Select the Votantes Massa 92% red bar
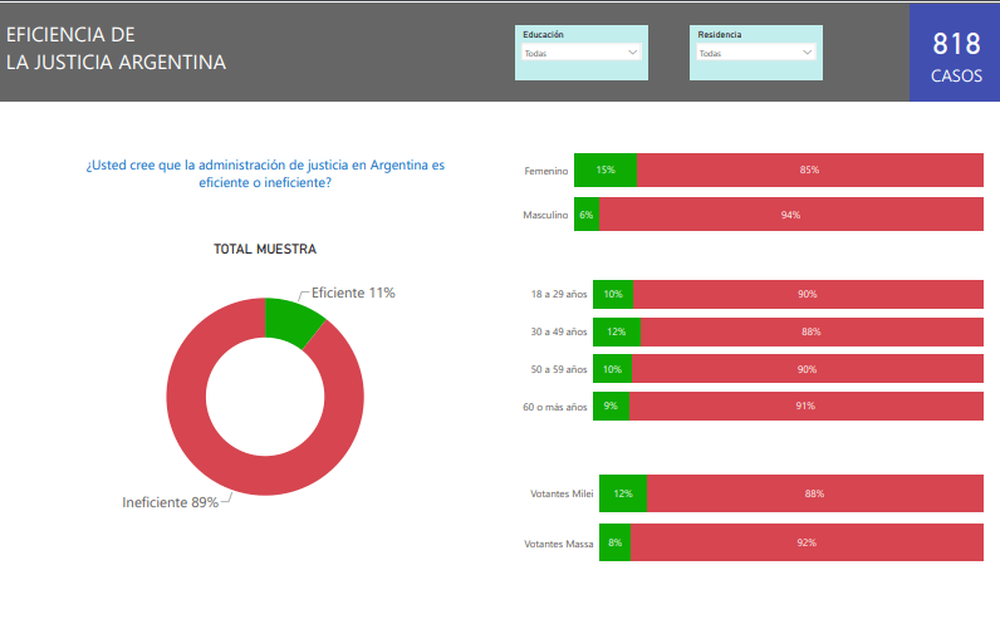1000x634 pixels. pos(807,543)
